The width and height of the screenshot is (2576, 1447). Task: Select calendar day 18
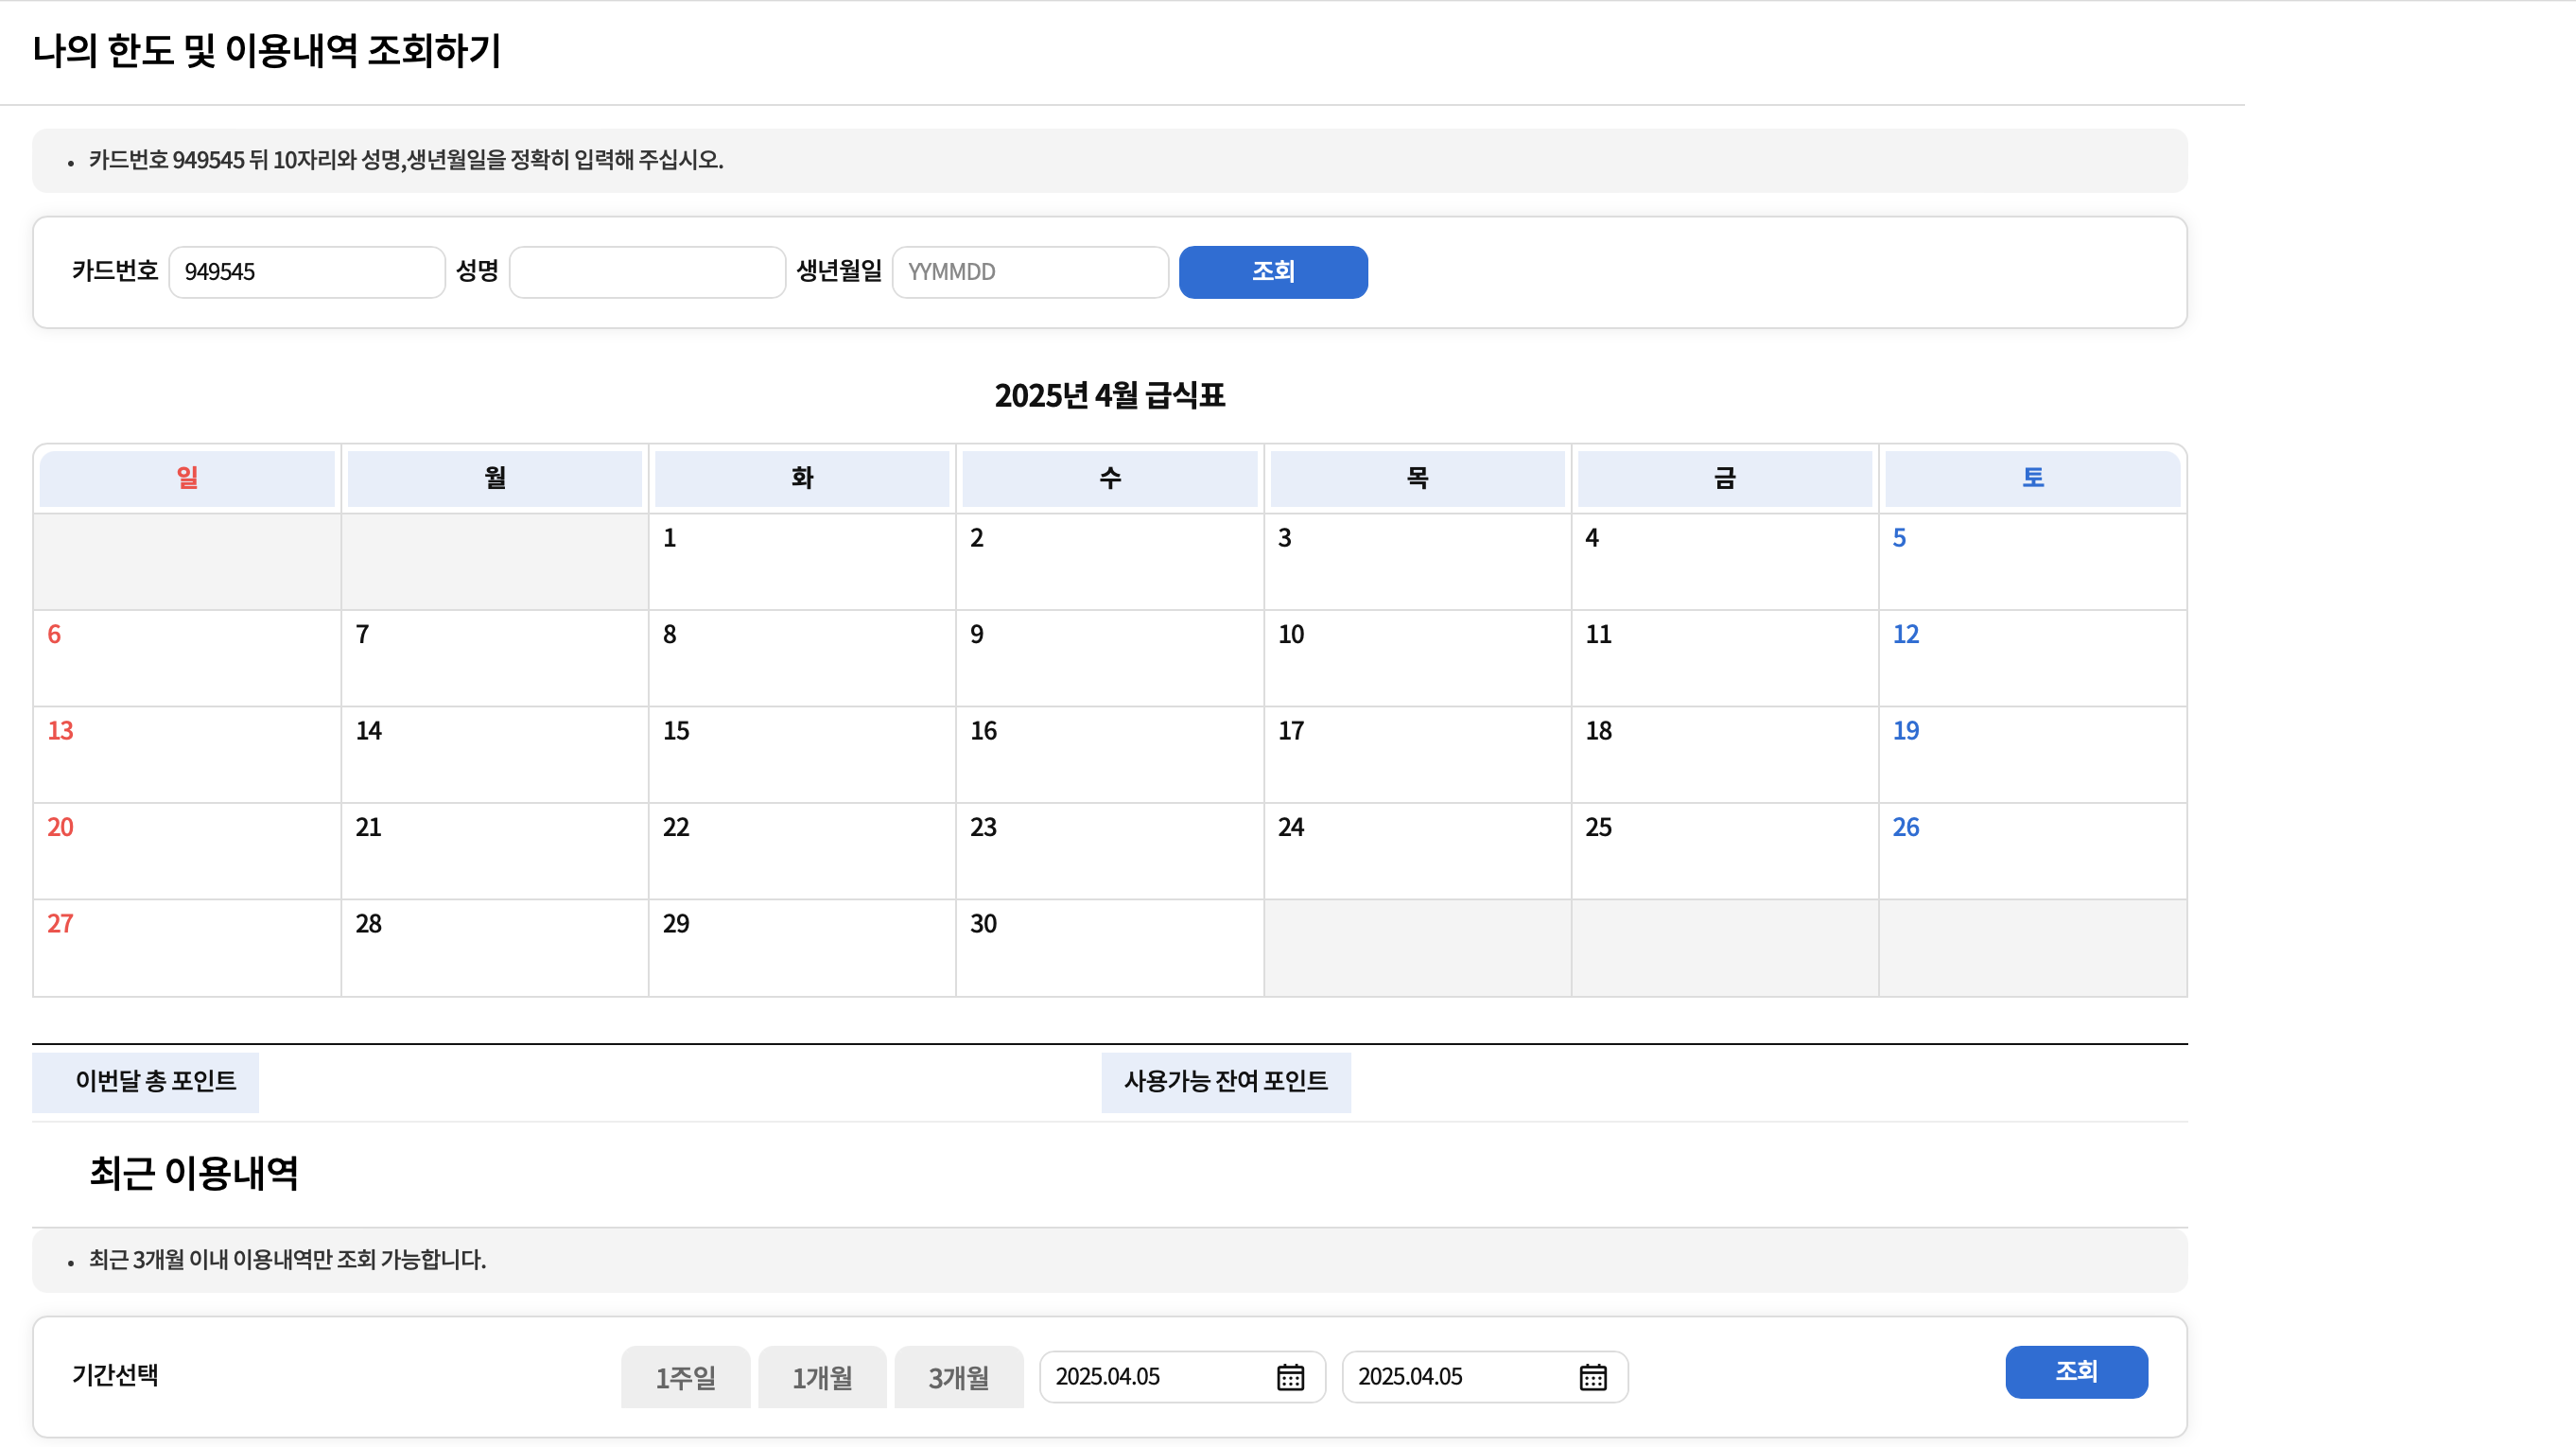1725,755
